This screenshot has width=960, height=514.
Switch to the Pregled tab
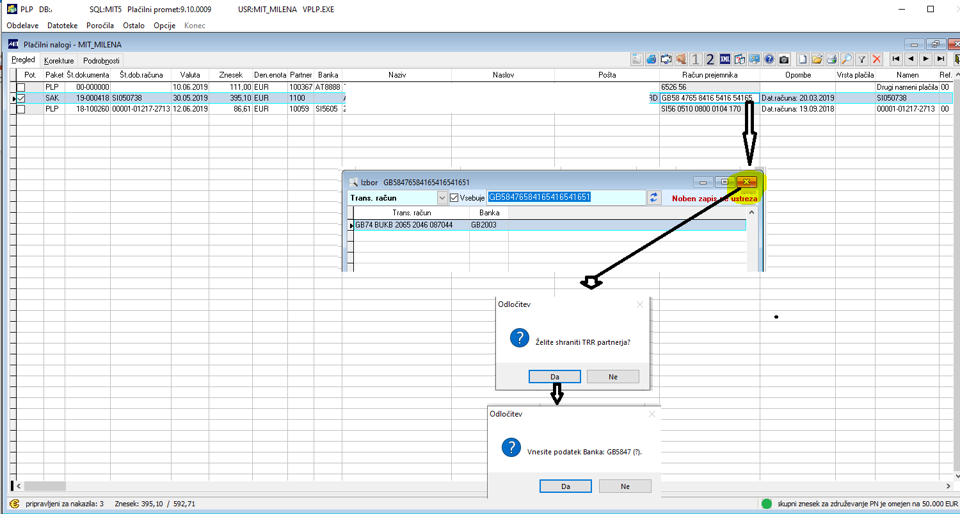point(23,61)
